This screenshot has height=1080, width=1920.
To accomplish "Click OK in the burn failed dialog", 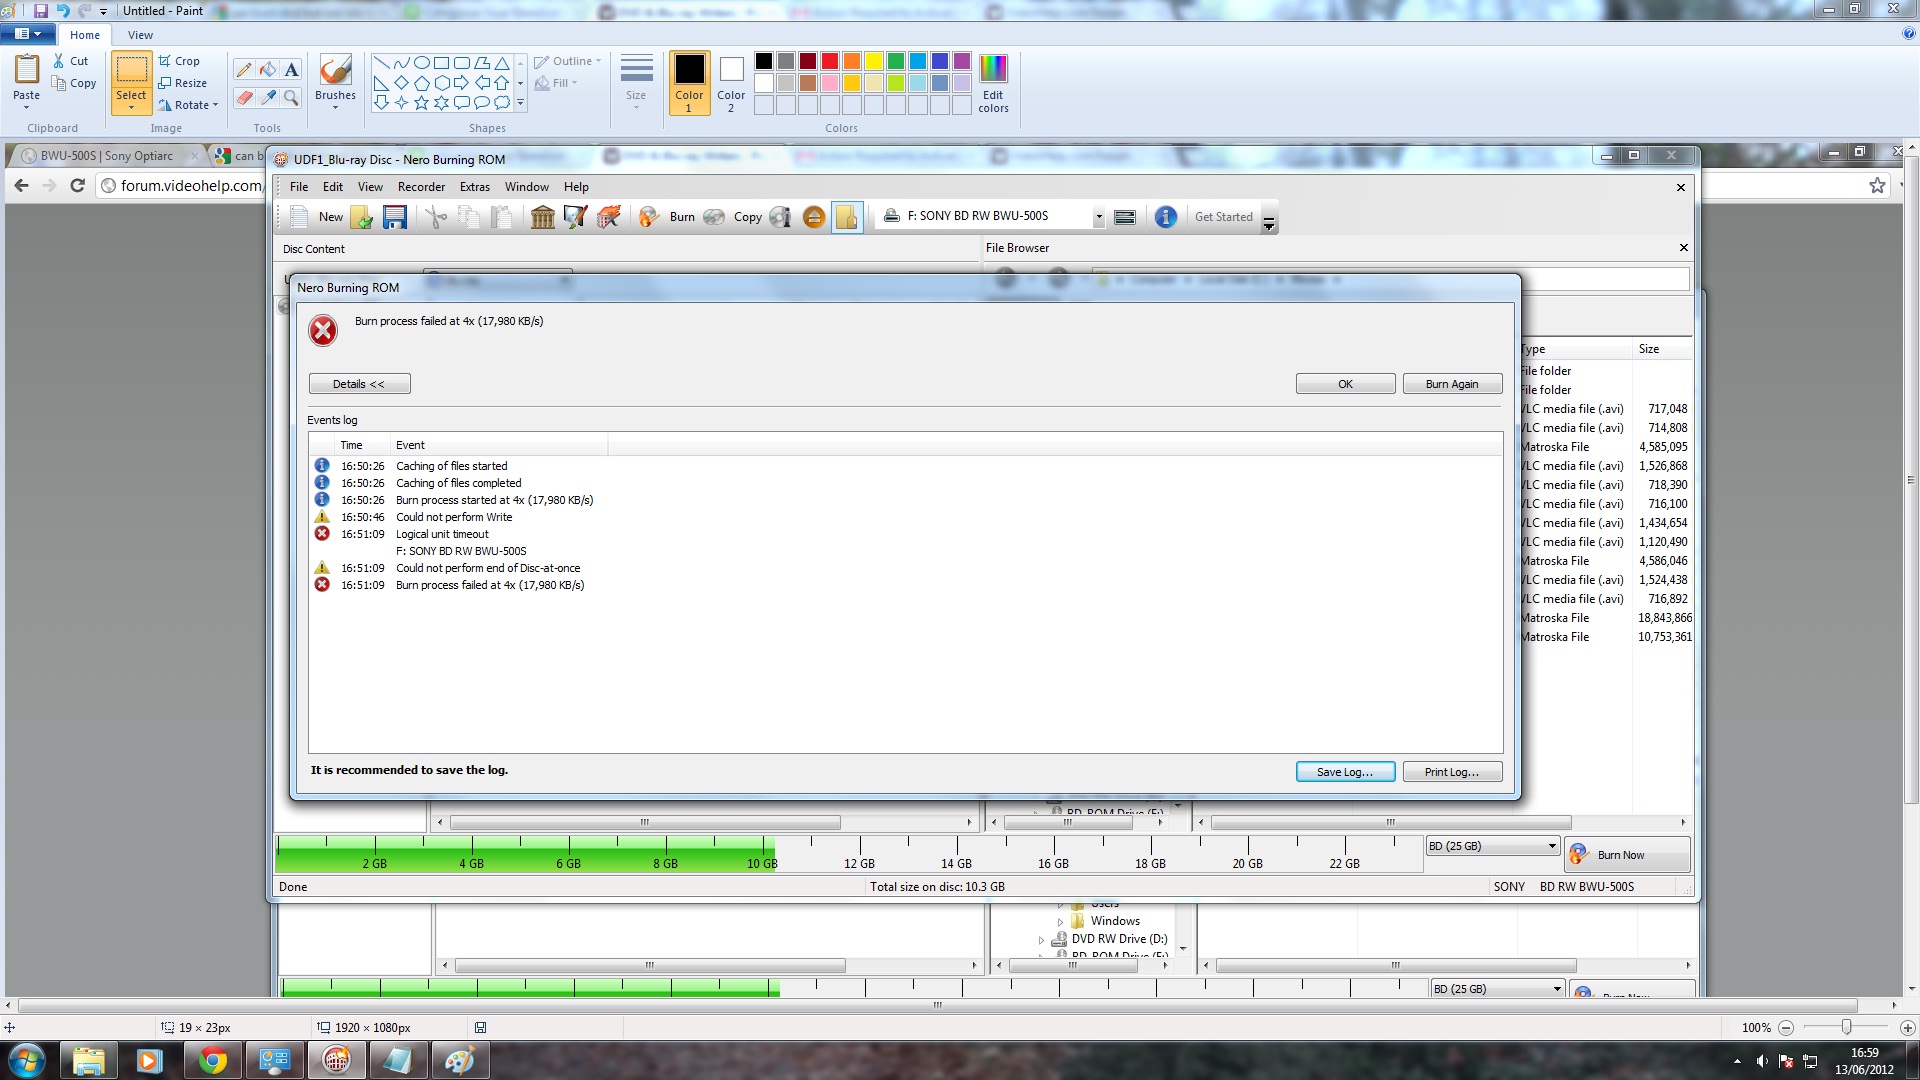I will tap(1345, 384).
